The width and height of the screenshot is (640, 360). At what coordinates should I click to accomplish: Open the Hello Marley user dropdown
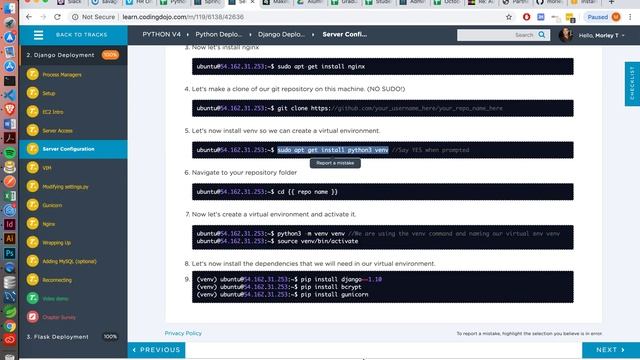602,36
